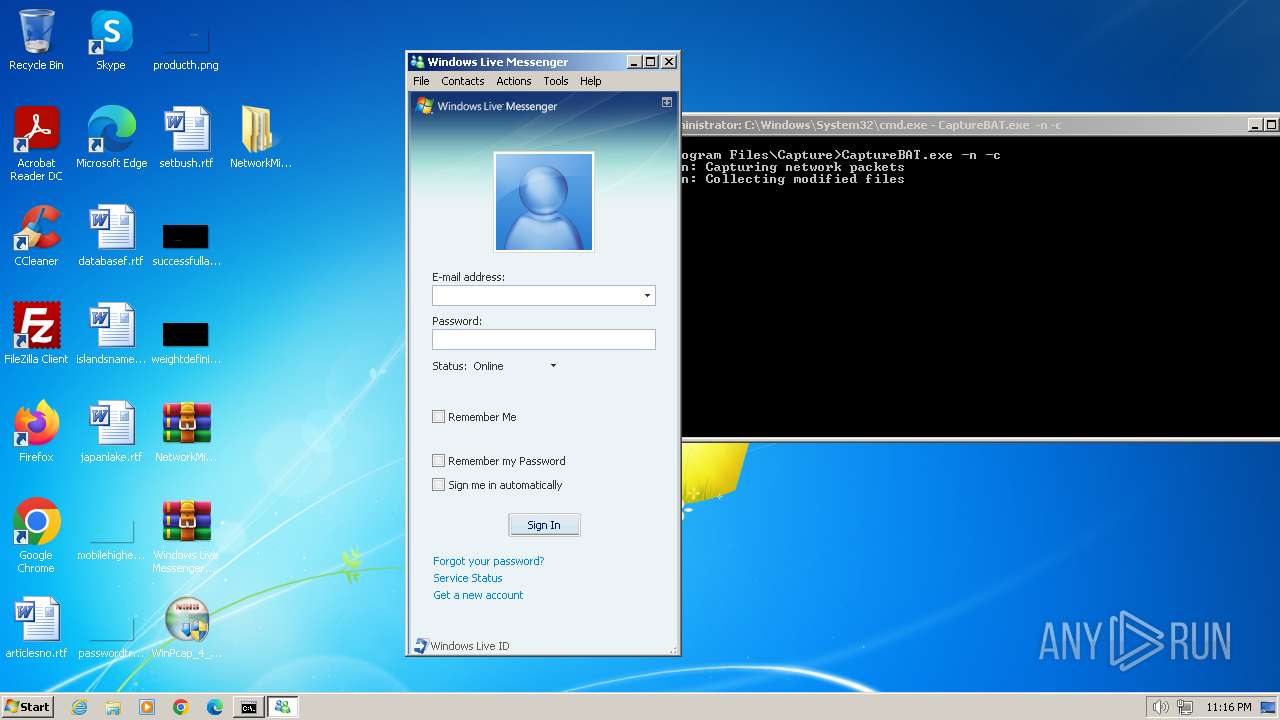Launch Google Chrome desktop shortcut

(36, 536)
